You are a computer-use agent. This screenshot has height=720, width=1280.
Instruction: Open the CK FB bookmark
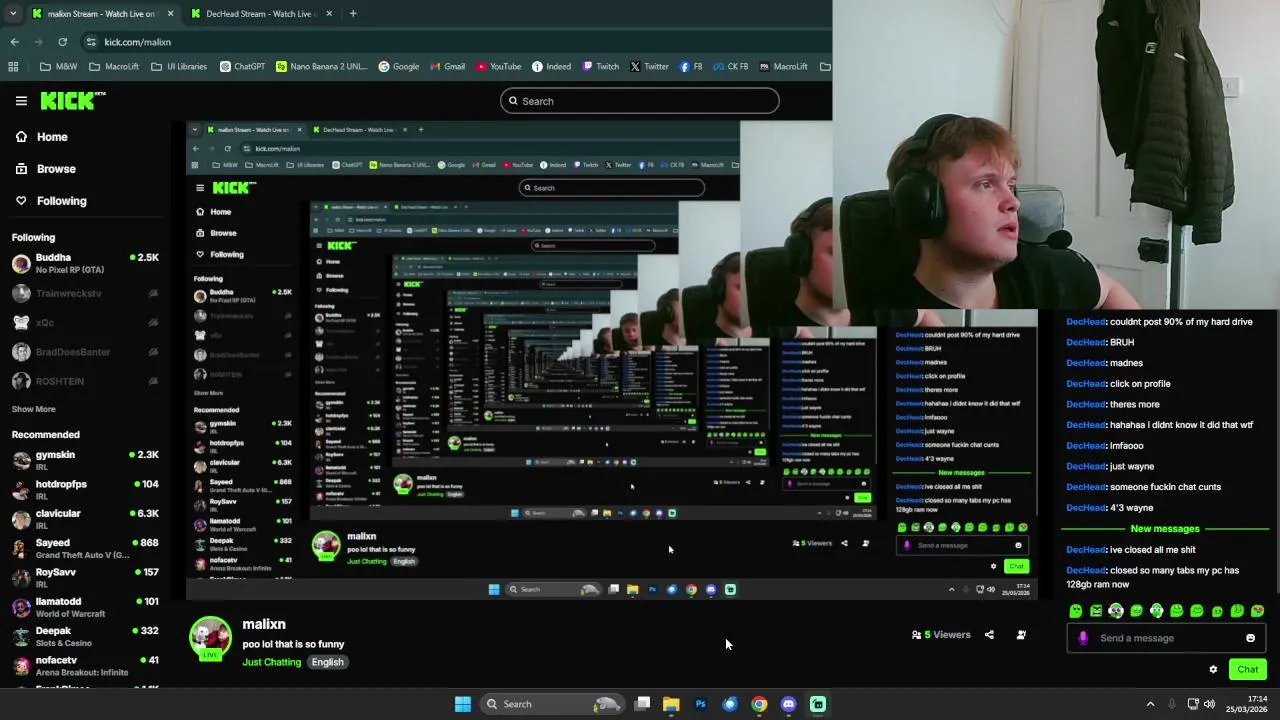(x=729, y=67)
